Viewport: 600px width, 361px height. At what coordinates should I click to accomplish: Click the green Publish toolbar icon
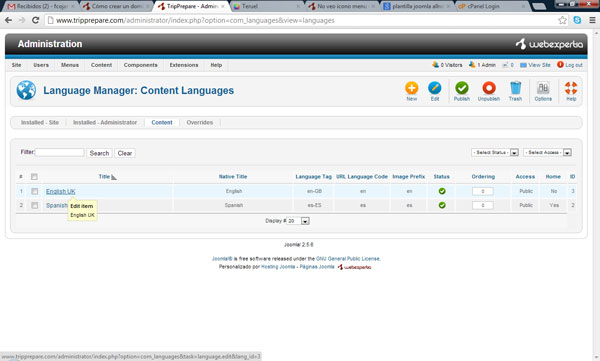[x=461, y=88]
